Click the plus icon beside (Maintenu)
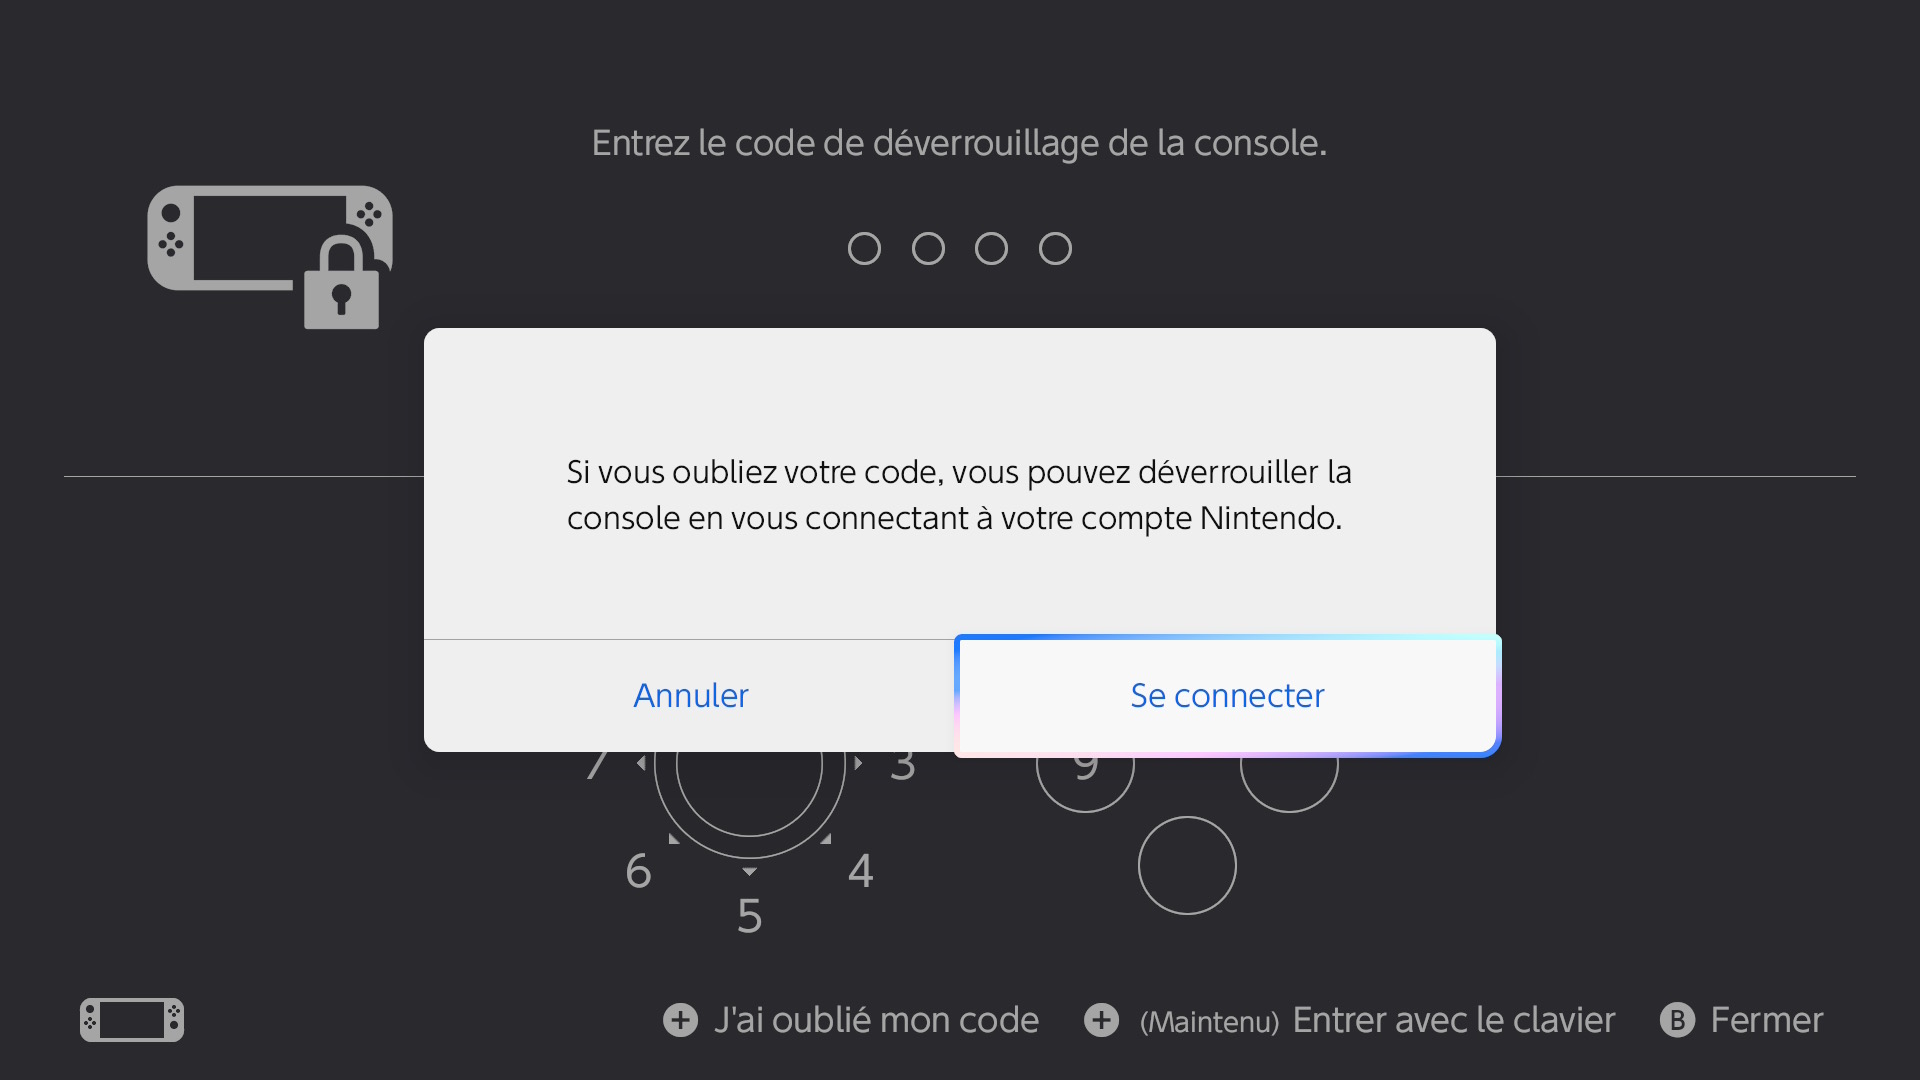 tap(1101, 1020)
